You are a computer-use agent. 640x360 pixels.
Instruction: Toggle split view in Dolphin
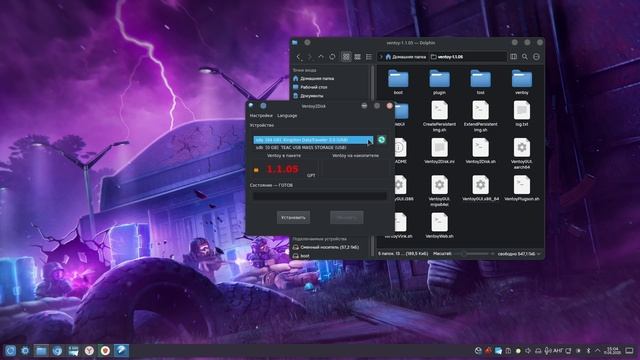click(x=513, y=57)
